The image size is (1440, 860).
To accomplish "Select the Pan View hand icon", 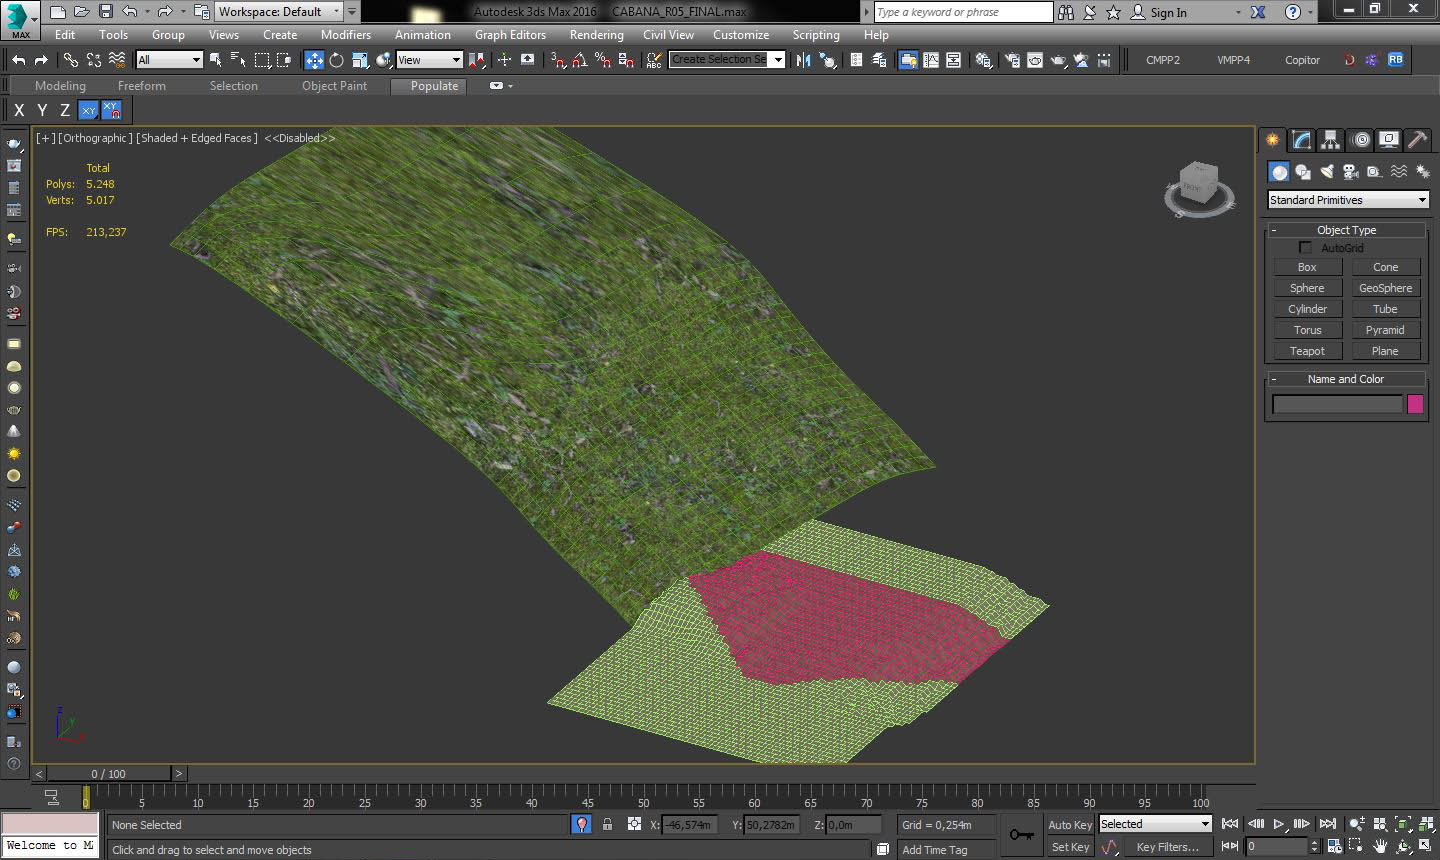I will pyautogui.click(x=1380, y=847).
